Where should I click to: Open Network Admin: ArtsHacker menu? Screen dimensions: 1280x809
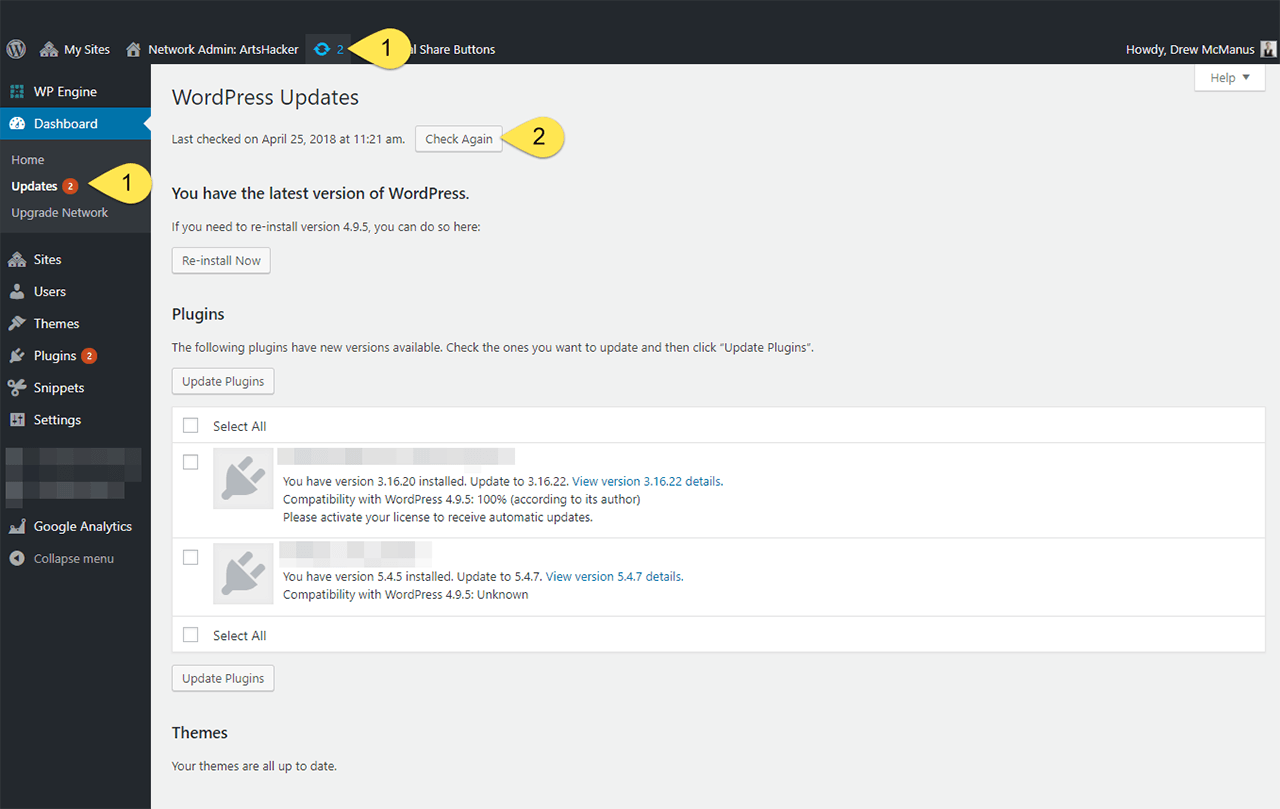[x=212, y=49]
